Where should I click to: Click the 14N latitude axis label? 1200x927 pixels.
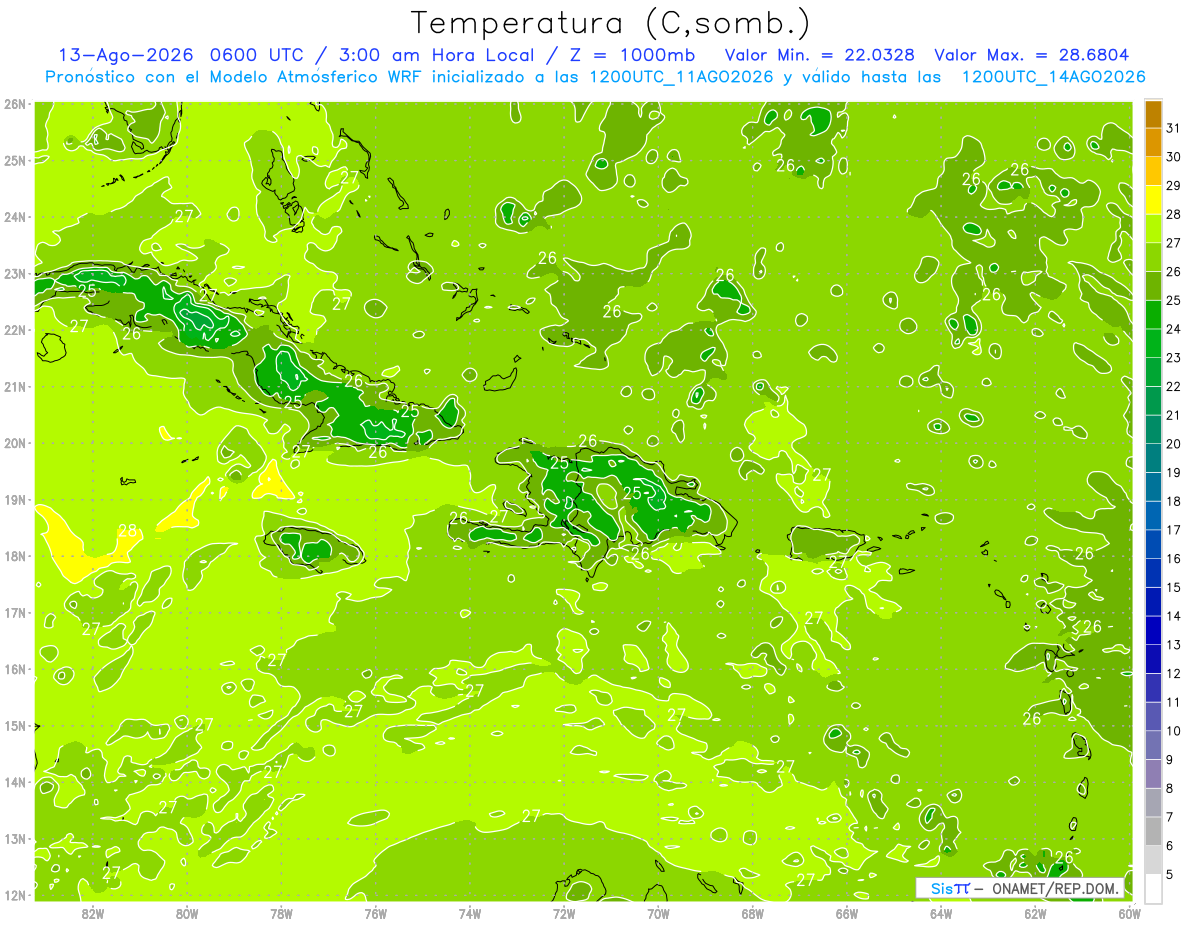click(15, 782)
